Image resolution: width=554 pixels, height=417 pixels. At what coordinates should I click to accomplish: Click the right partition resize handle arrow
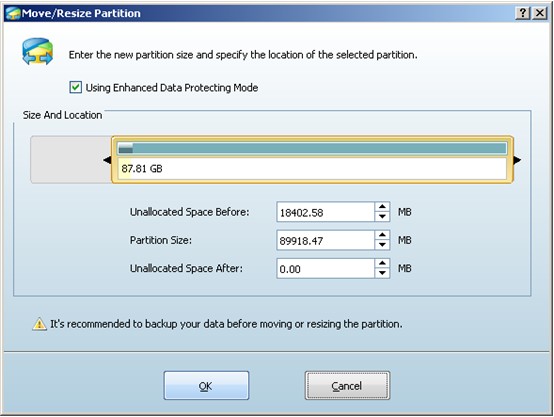pos(517,160)
